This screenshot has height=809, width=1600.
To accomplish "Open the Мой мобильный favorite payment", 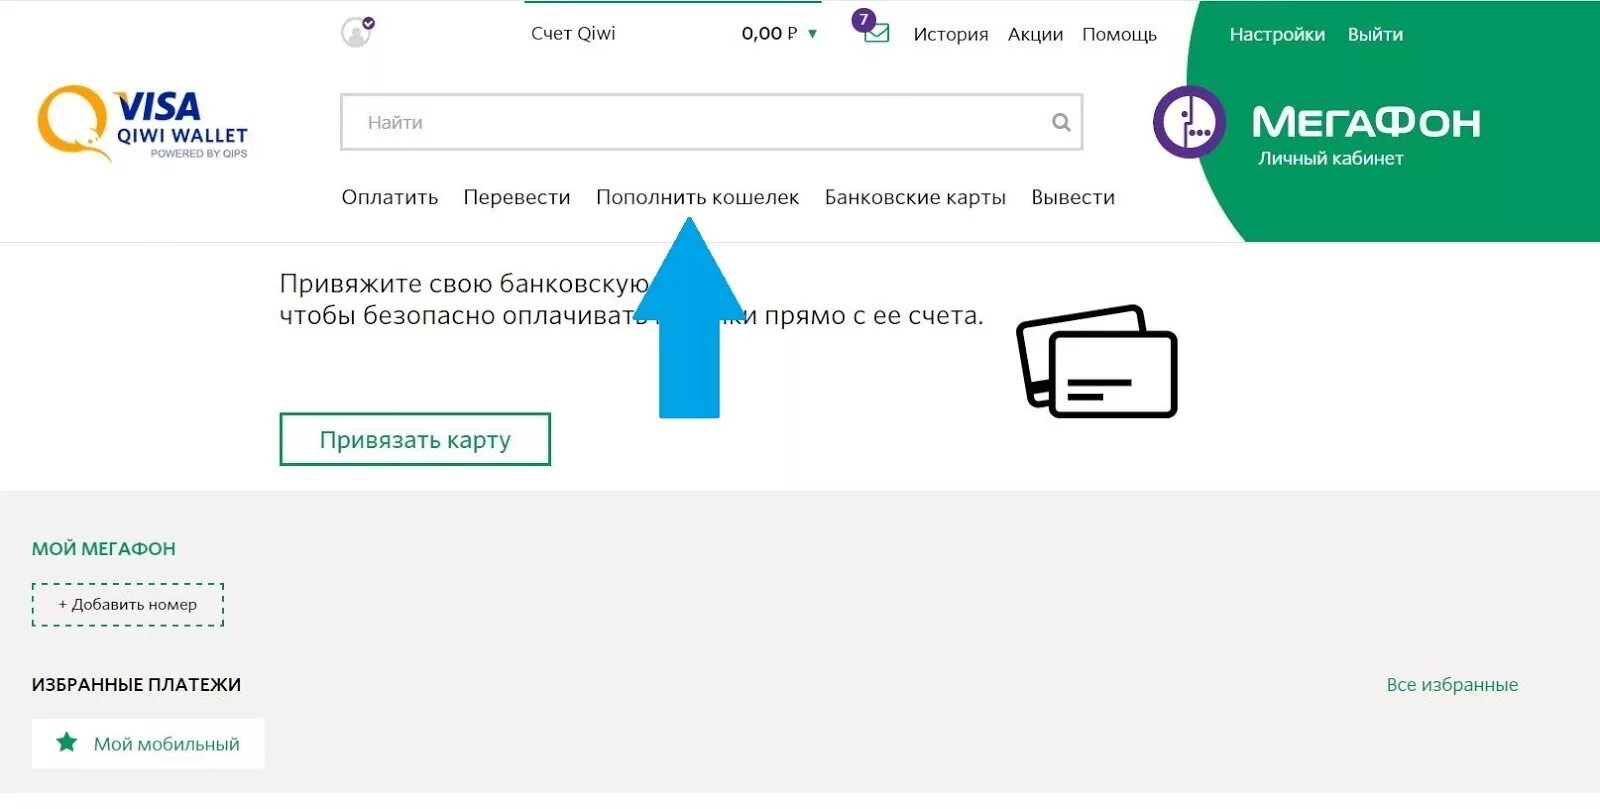I will click(148, 743).
